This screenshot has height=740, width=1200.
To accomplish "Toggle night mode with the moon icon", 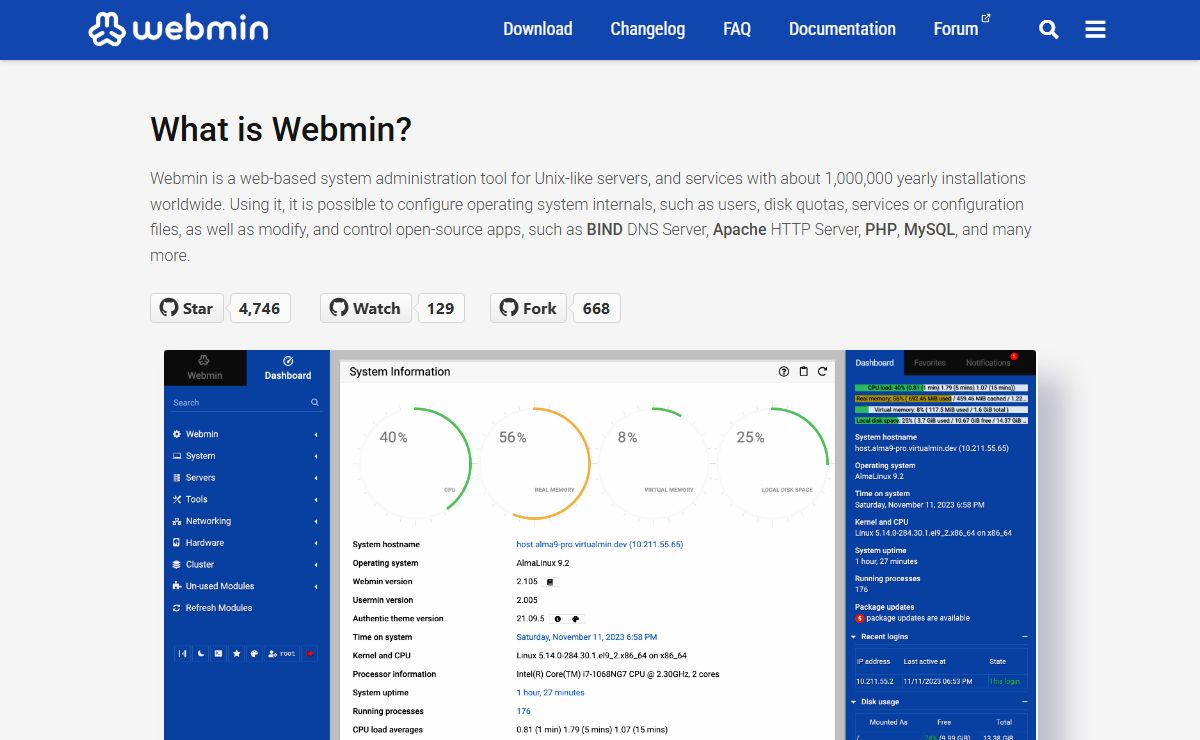I will tap(200, 653).
